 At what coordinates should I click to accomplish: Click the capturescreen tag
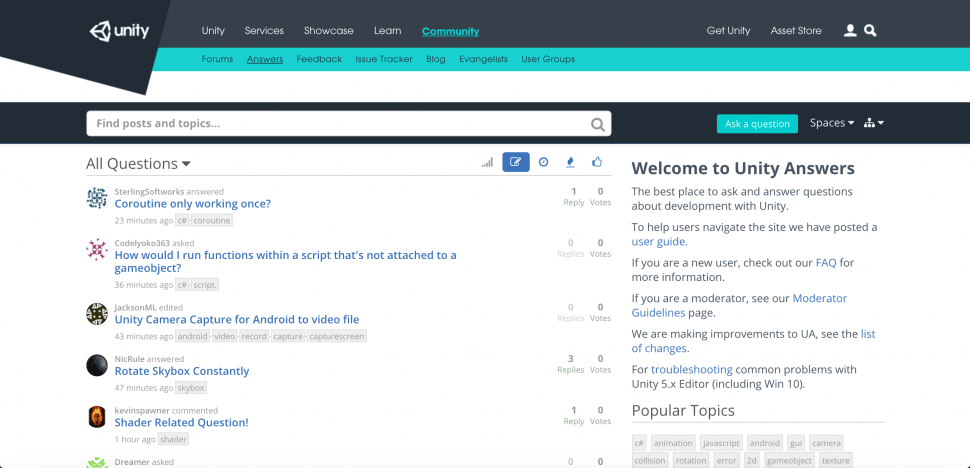click(337, 336)
